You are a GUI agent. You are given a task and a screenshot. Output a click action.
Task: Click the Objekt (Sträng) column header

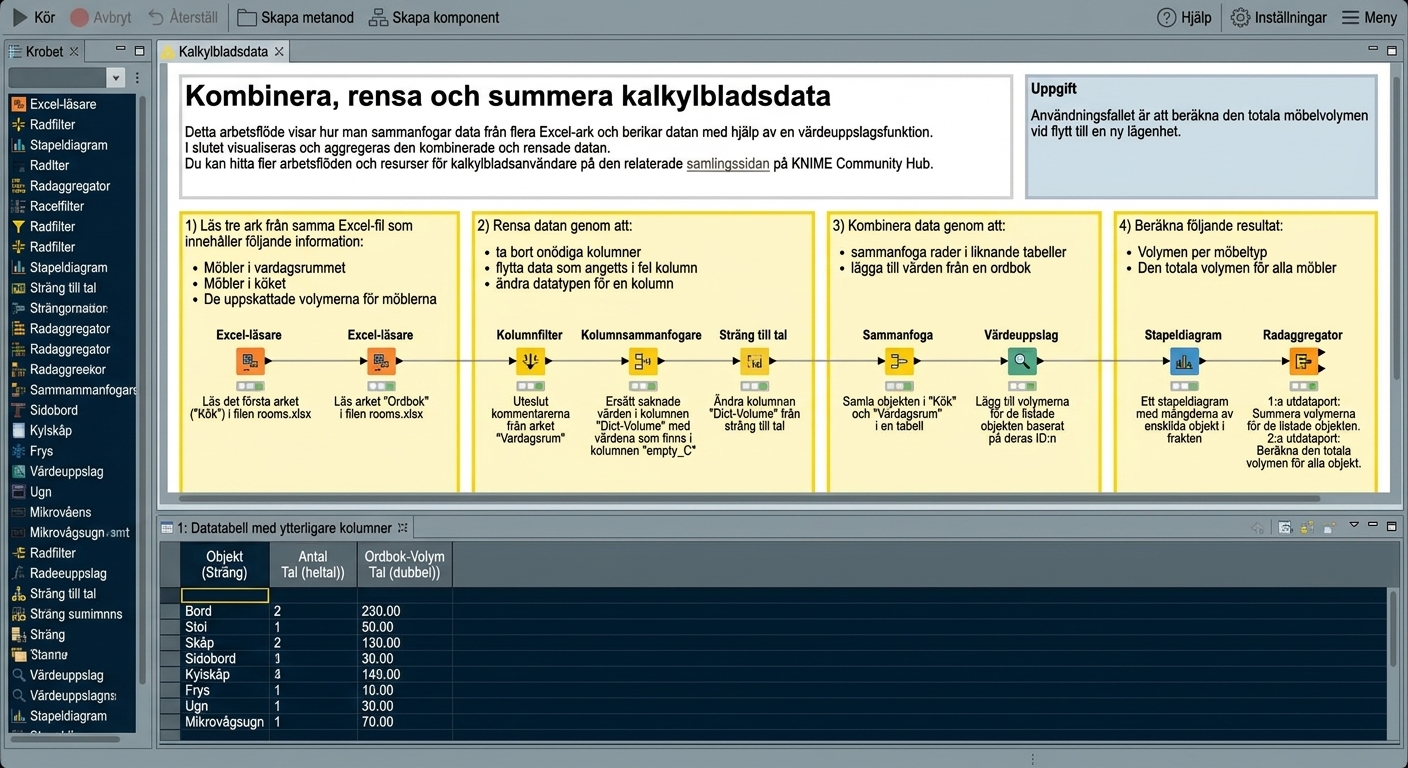[225, 565]
